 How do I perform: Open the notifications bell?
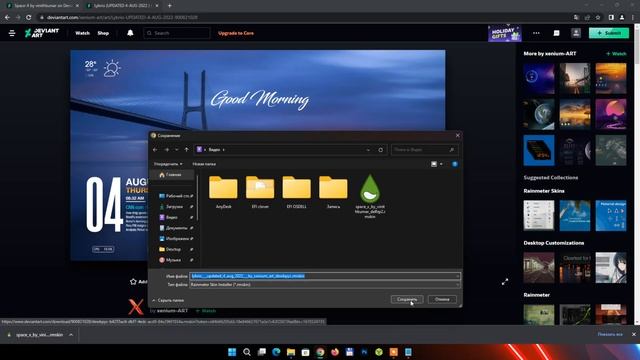point(130,33)
